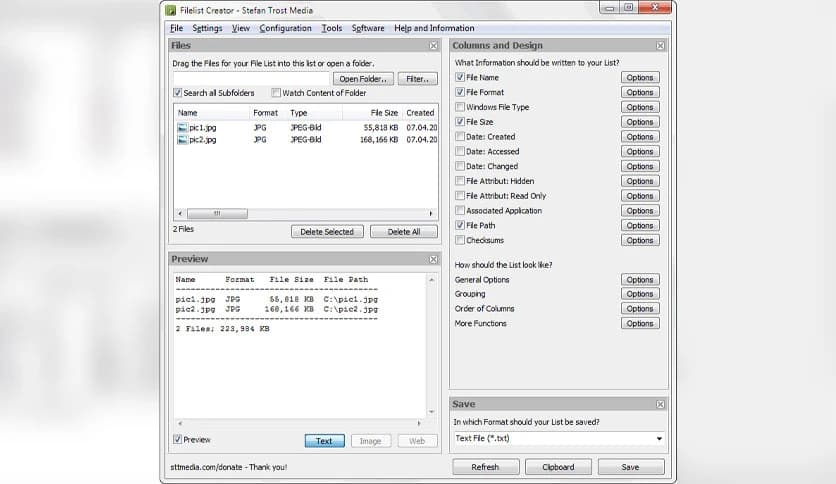Click Delete Selected button

[327, 232]
